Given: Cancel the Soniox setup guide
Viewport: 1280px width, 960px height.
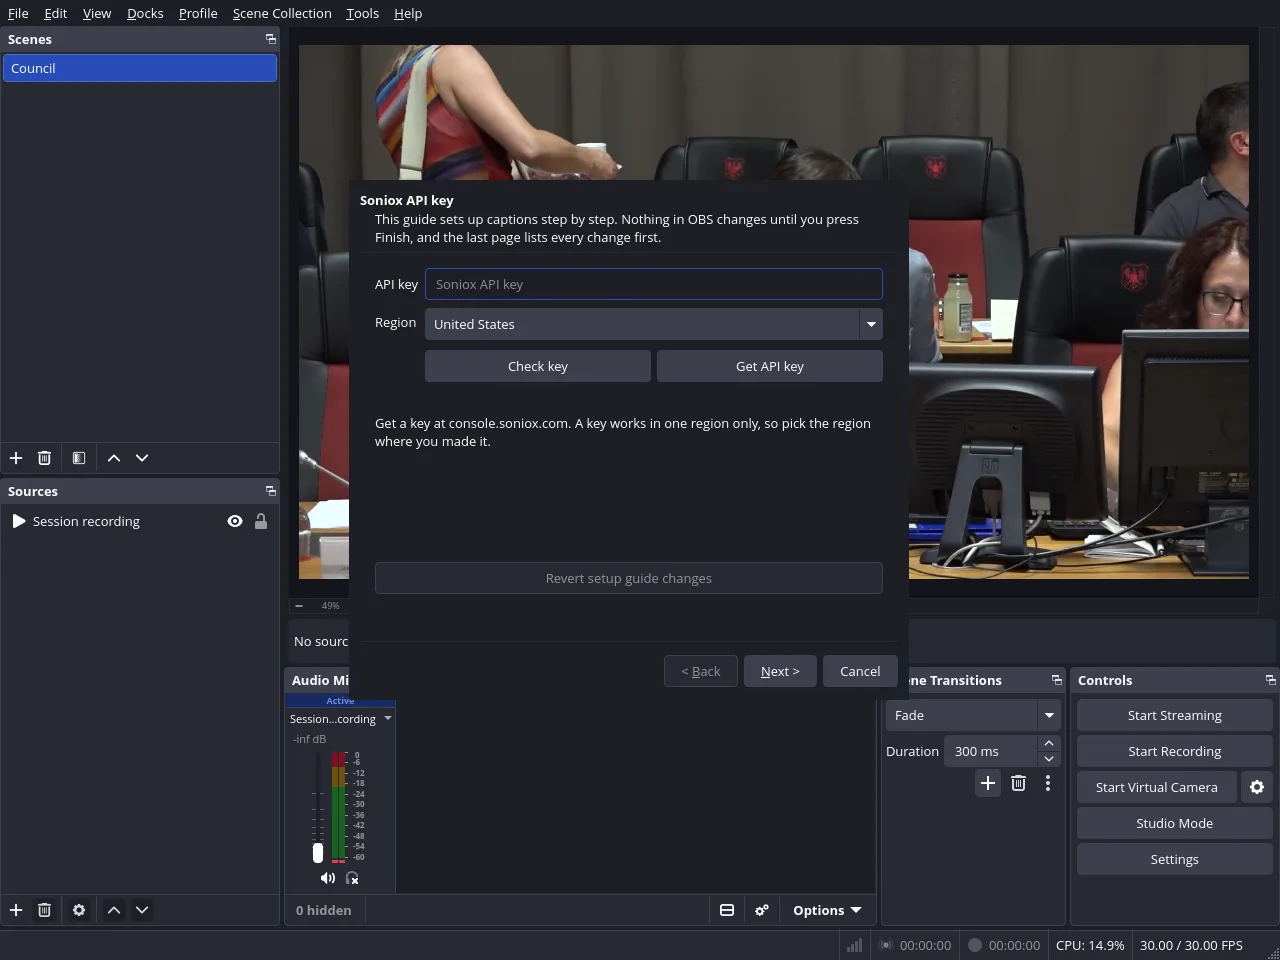Looking at the screenshot, I should 860,671.
